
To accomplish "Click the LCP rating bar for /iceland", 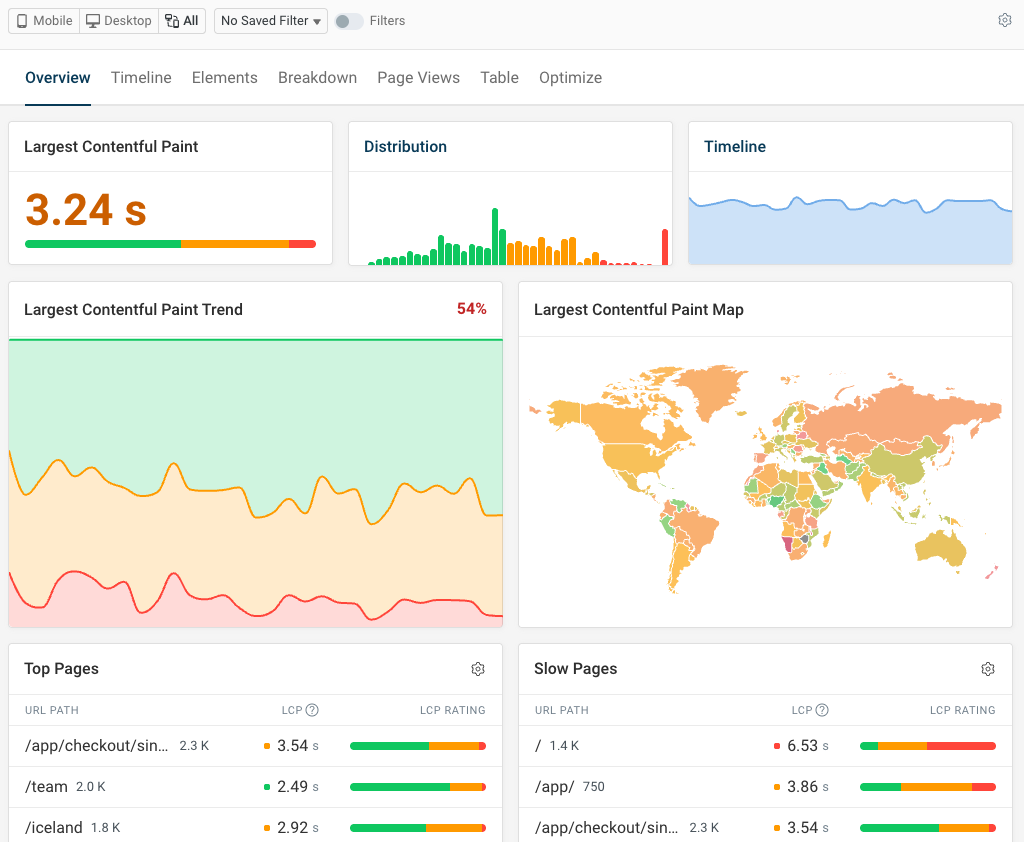I will 417,828.
